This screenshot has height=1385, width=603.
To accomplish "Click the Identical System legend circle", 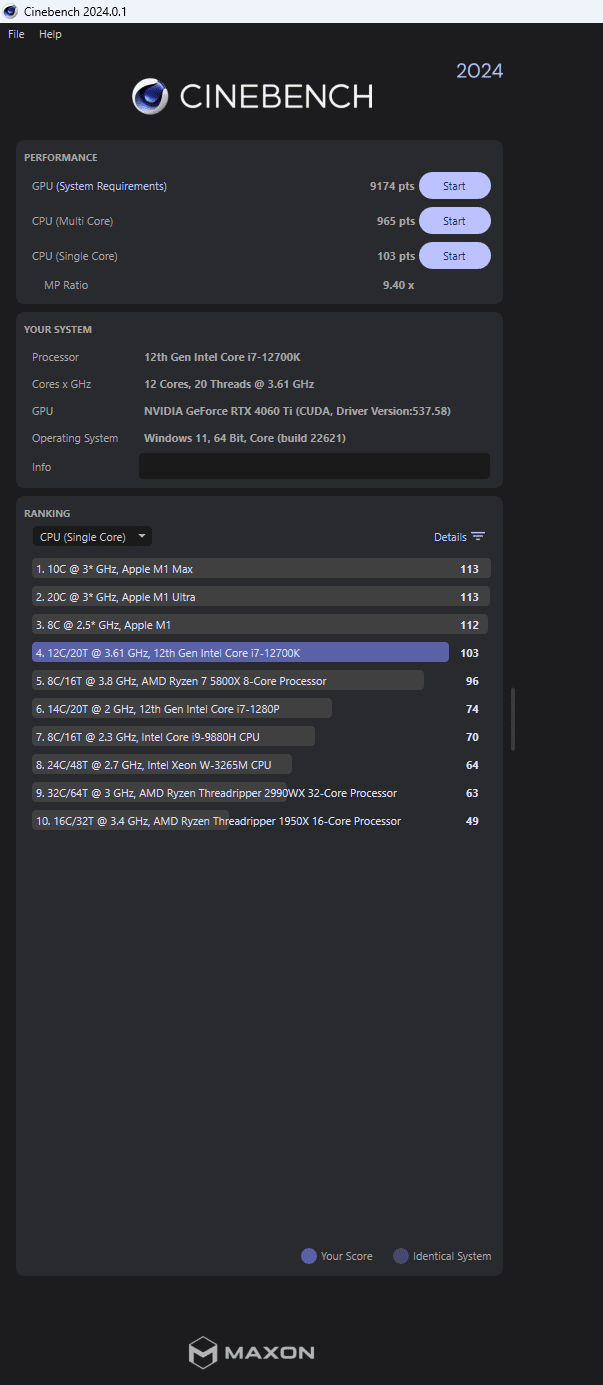I will click(401, 1256).
